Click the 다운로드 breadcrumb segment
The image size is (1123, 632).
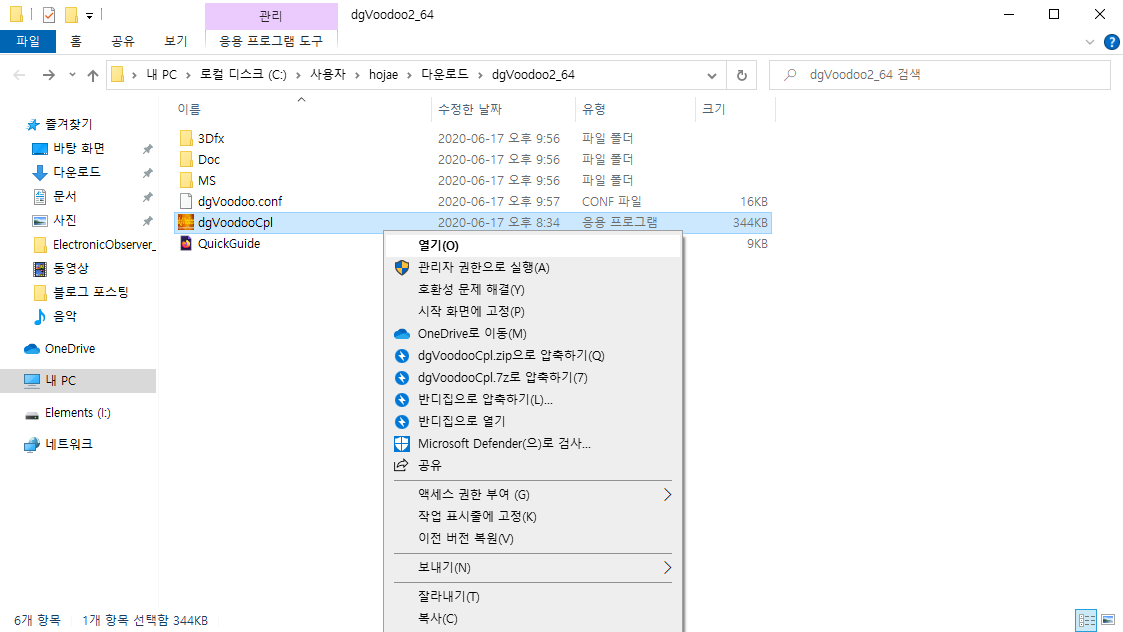[x=444, y=75]
